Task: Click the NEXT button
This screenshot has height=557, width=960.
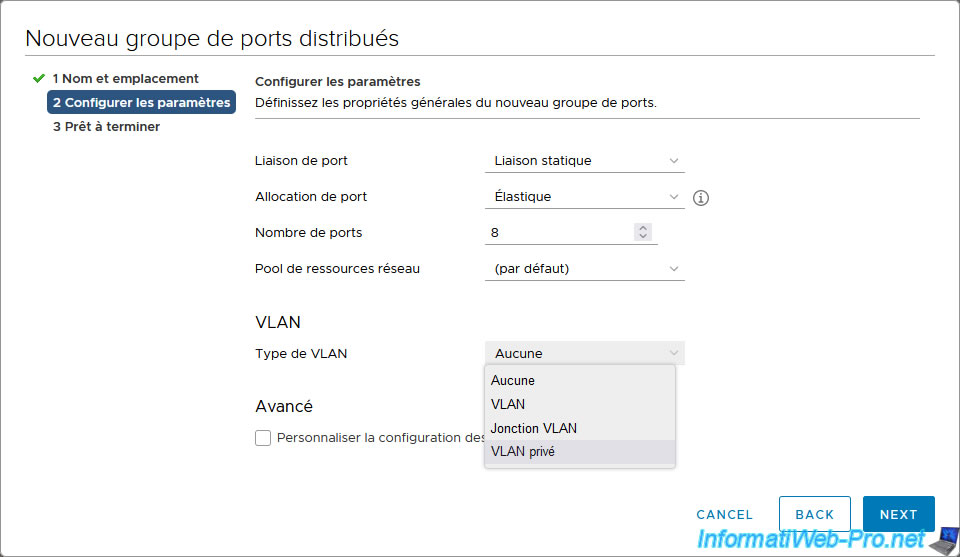Action: (898, 514)
